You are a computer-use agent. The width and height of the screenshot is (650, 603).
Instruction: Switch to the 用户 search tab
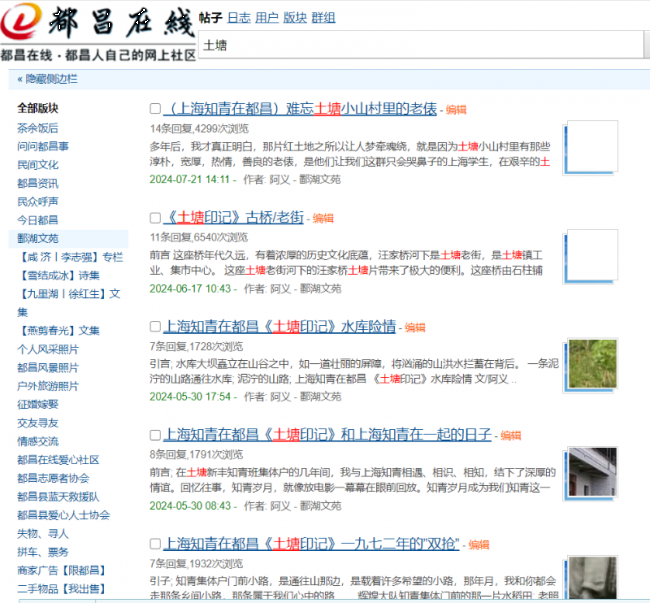[x=267, y=18]
